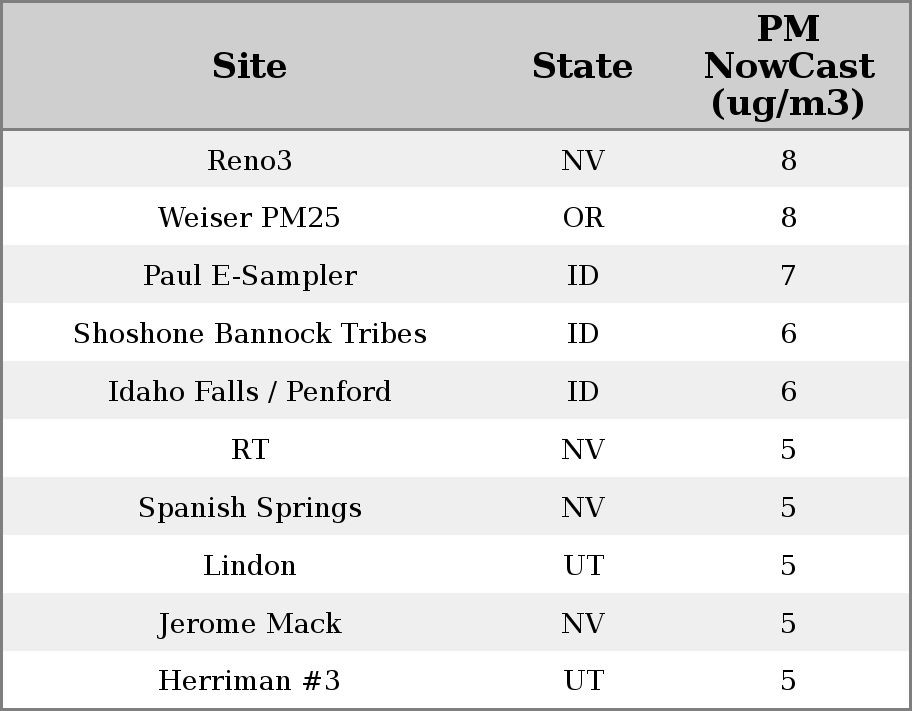The height and width of the screenshot is (711, 912).
Task: Click the UT state for Lindon
Action: click(583, 566)
